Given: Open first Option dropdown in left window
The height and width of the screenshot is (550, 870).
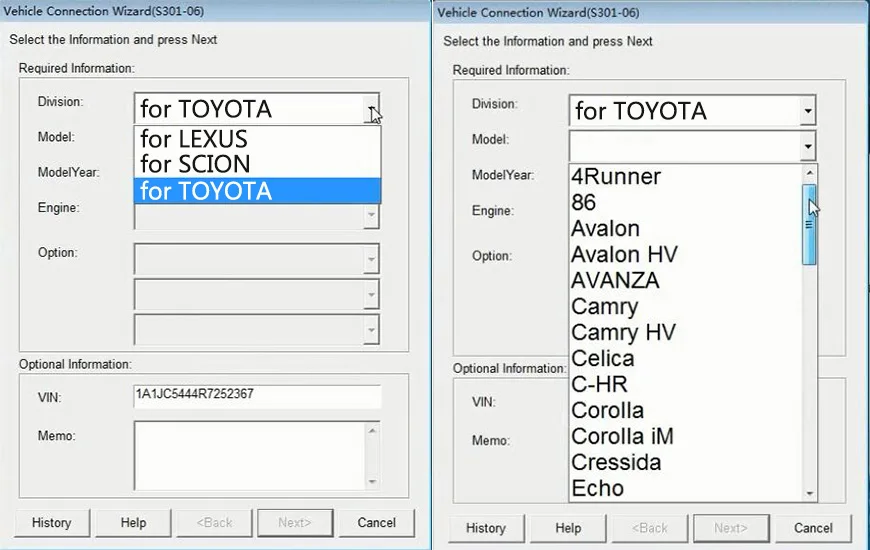Looking at the screenshot, I should point(371,259).
